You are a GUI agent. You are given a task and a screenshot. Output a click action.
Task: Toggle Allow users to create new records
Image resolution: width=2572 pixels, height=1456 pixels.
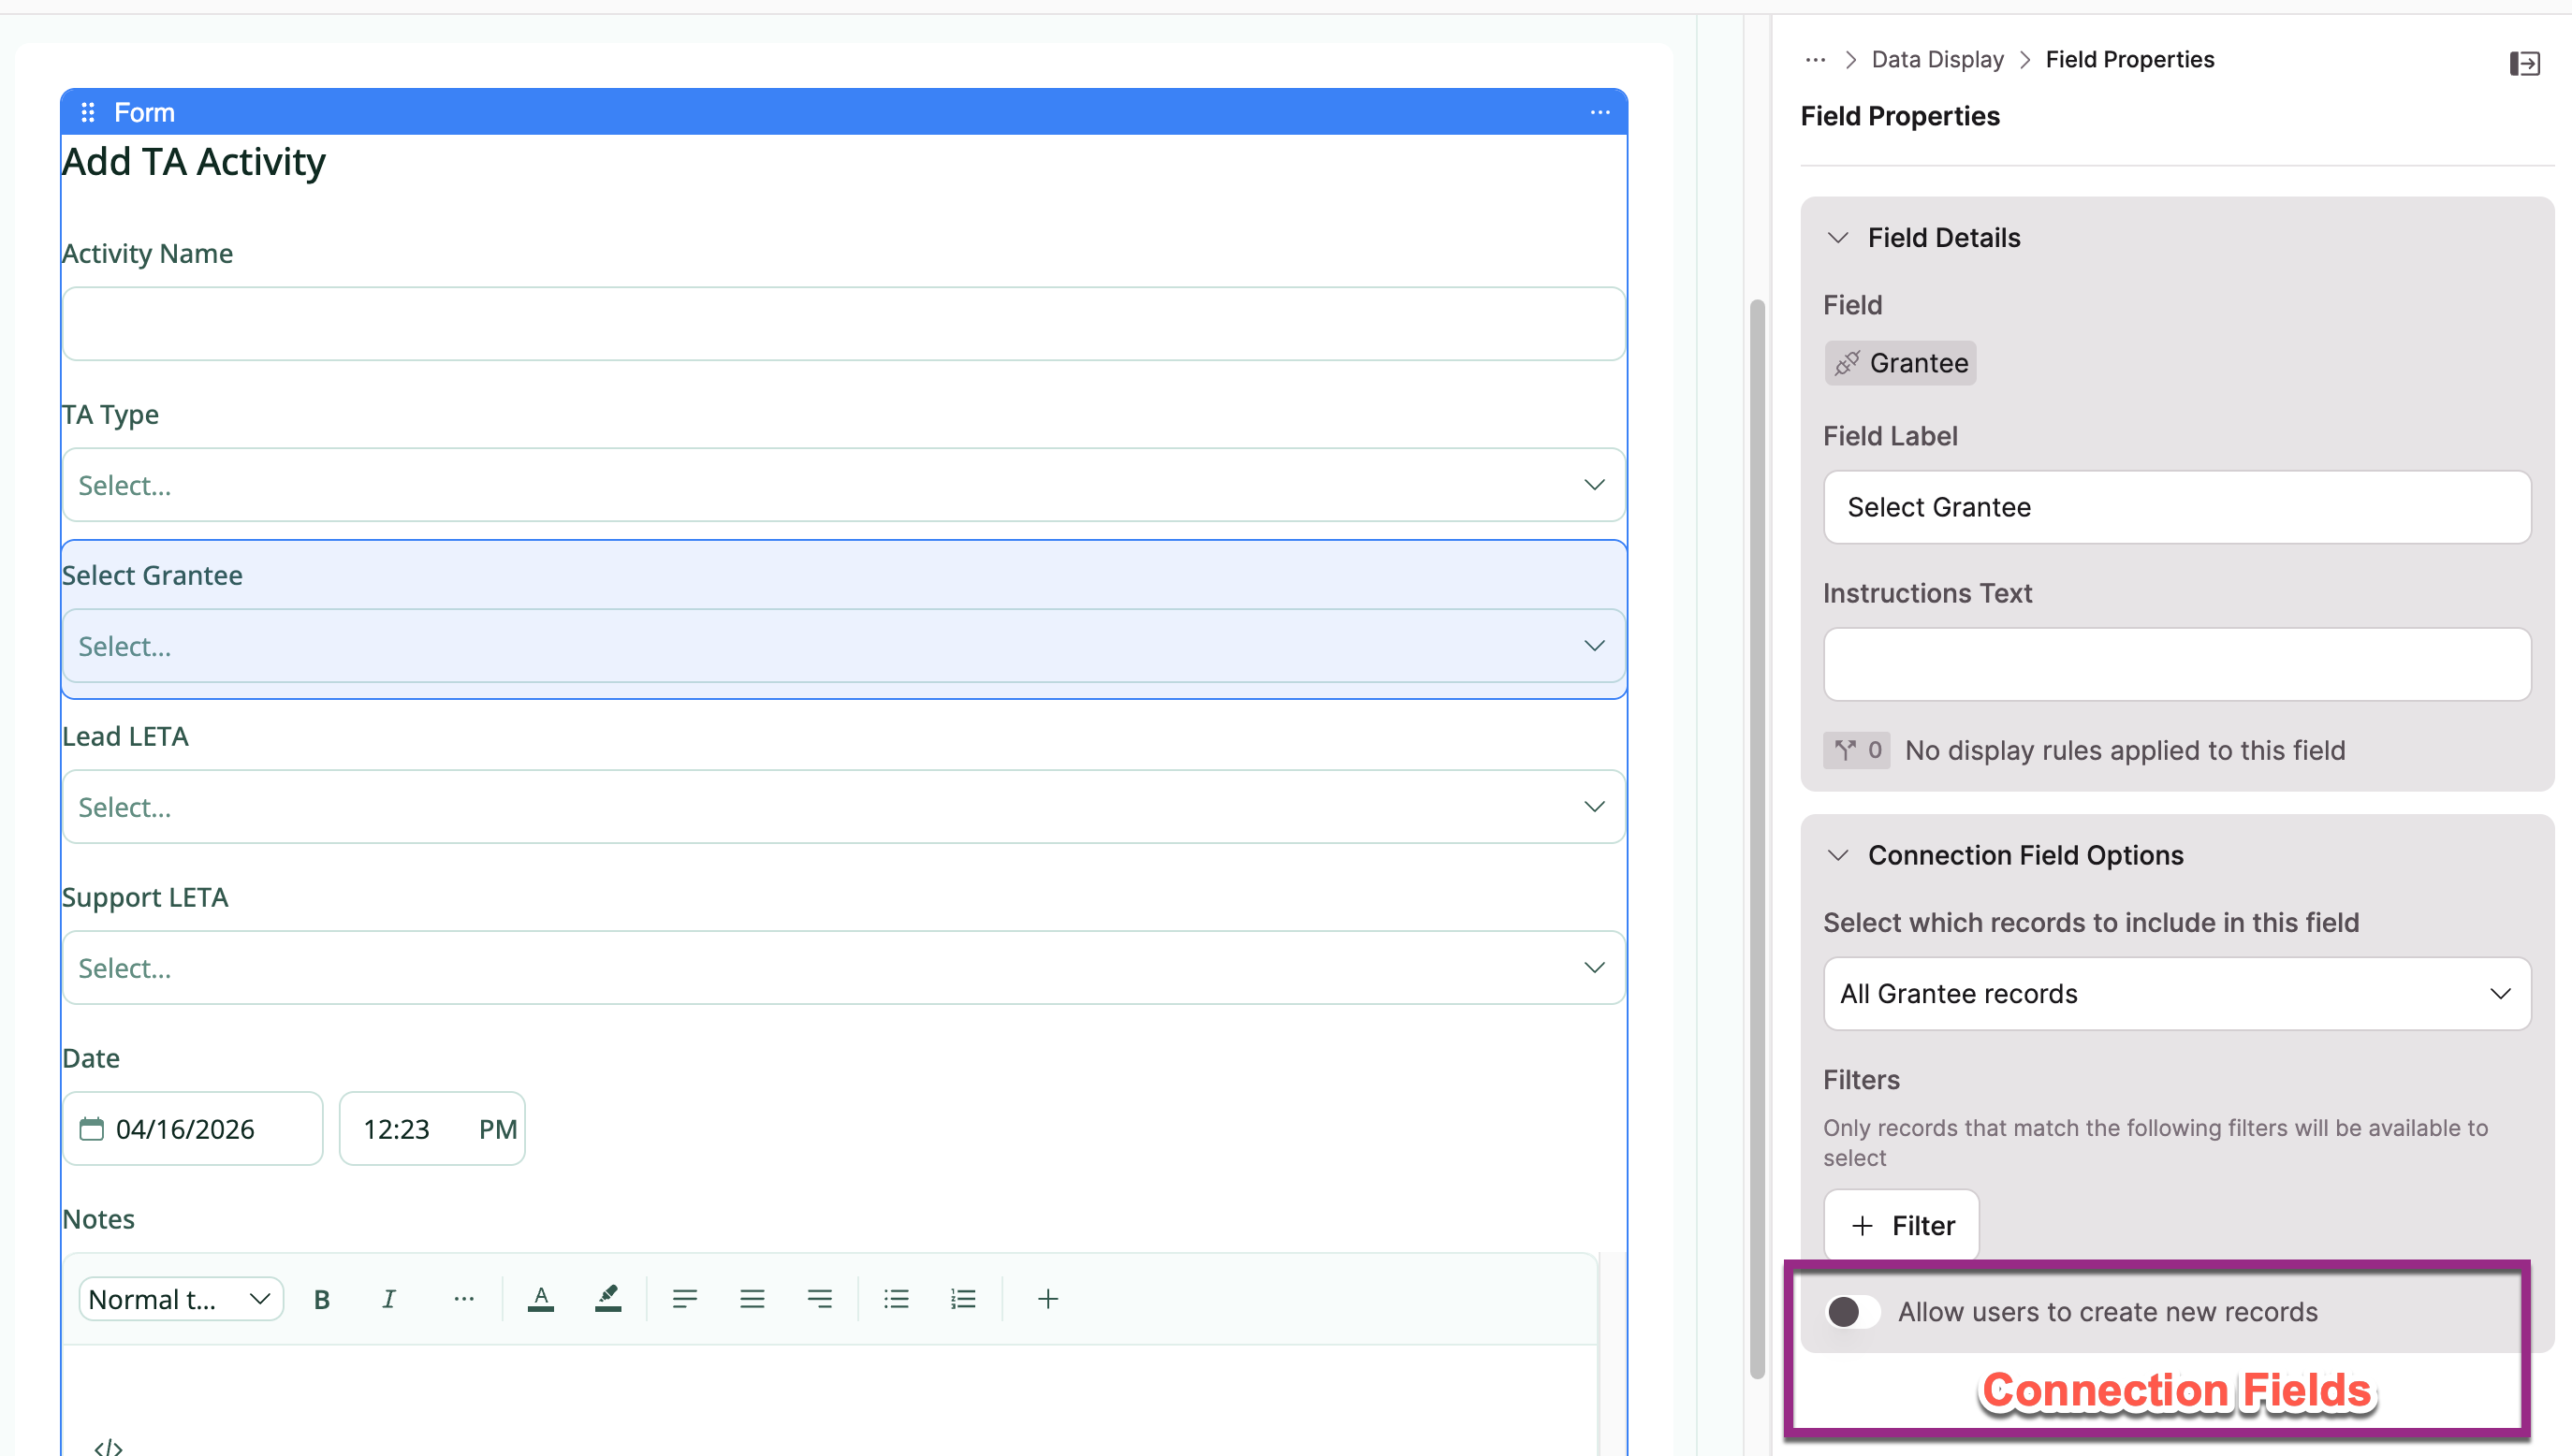1850,1311
